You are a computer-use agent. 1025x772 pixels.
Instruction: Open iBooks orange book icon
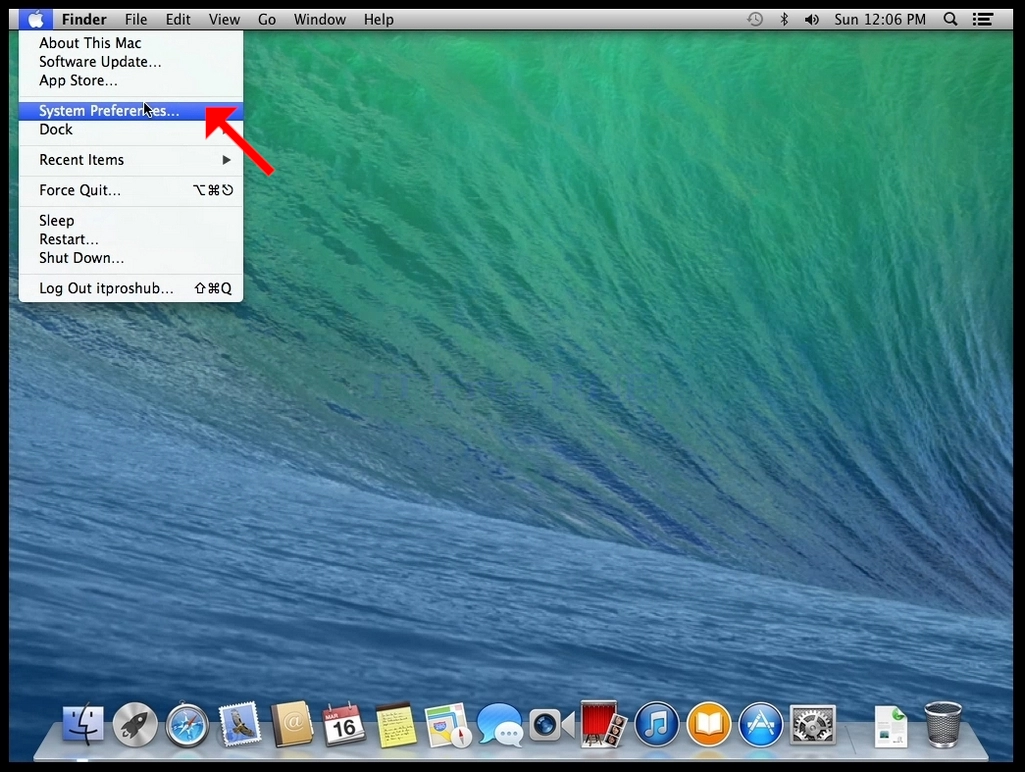coord(709,724)
